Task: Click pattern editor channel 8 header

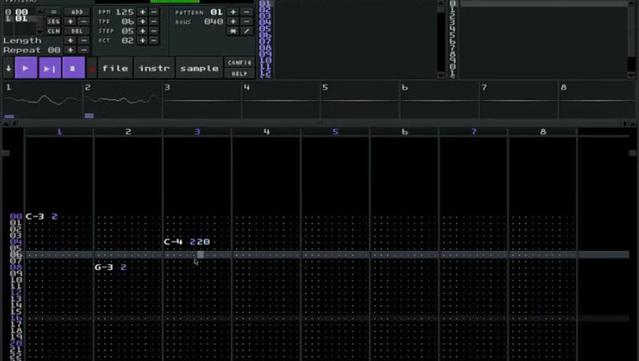Action: [543, 132]
